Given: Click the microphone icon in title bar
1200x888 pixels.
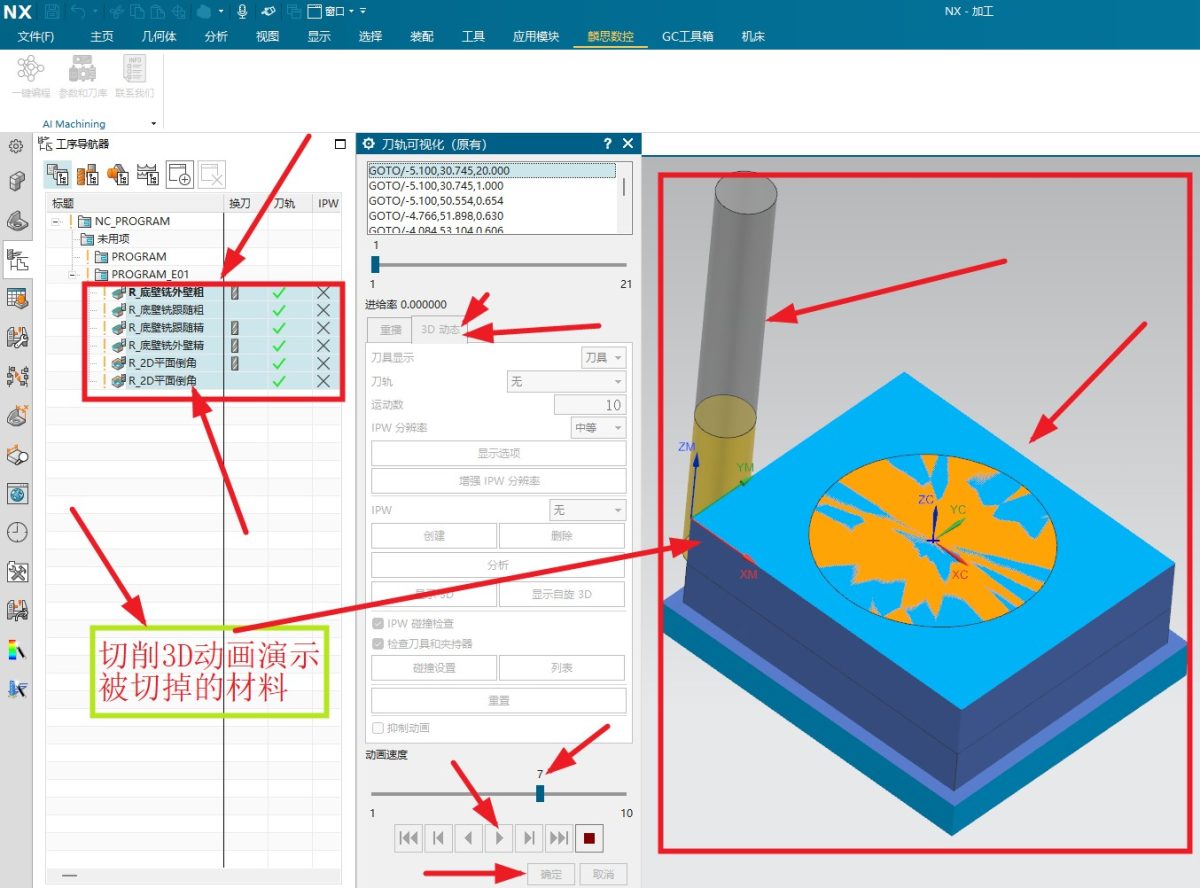Looking at the screenshot, I should click(x=242, y=11).
